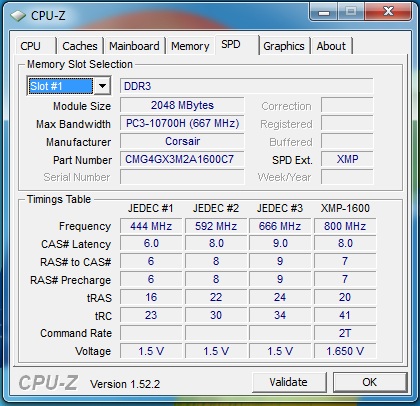The width and height of the screenshot is (420, 406).
Task: Click the 592 MHz frequency cell
Action: [x=216, y=226]
